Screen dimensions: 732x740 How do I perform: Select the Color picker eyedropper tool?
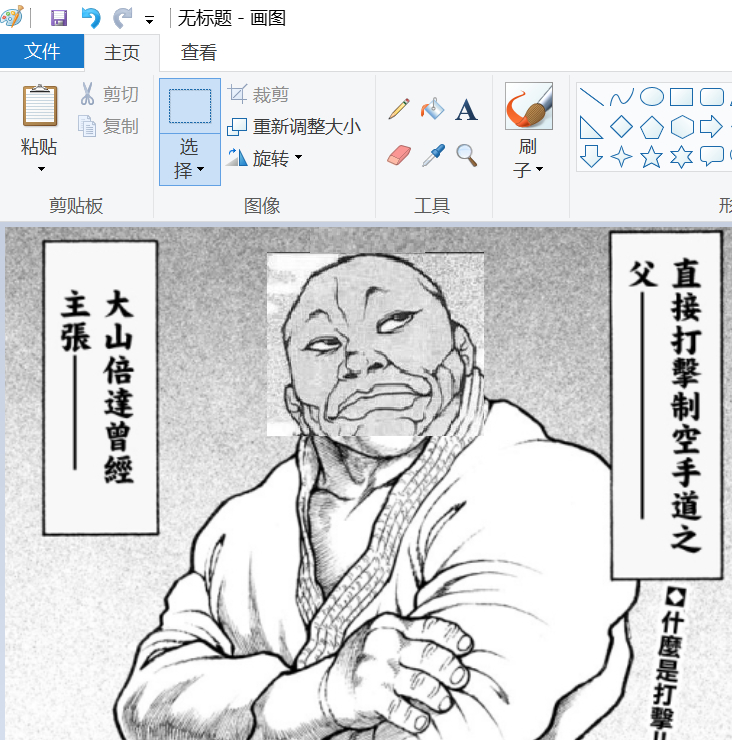pos(433,155)
